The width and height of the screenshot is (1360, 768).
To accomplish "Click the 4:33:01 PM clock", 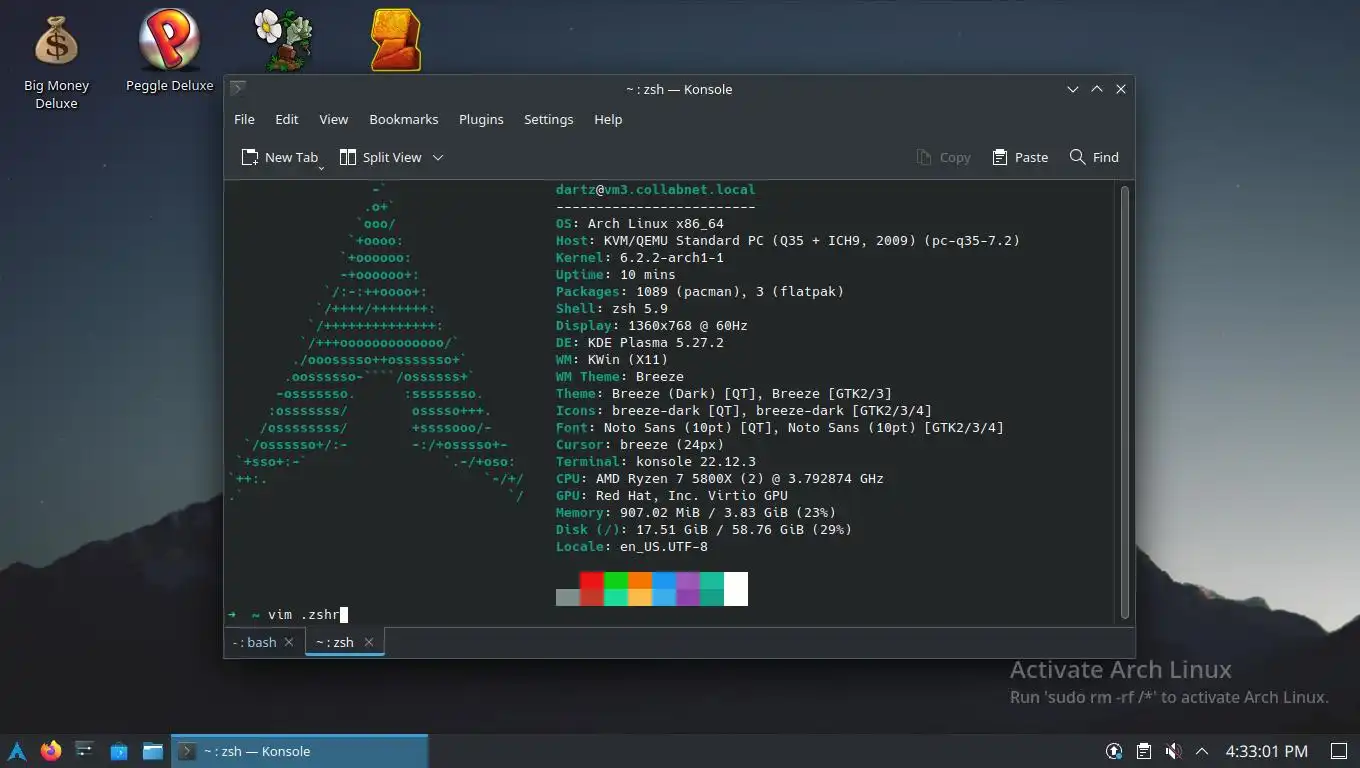I will [1266, 751].
